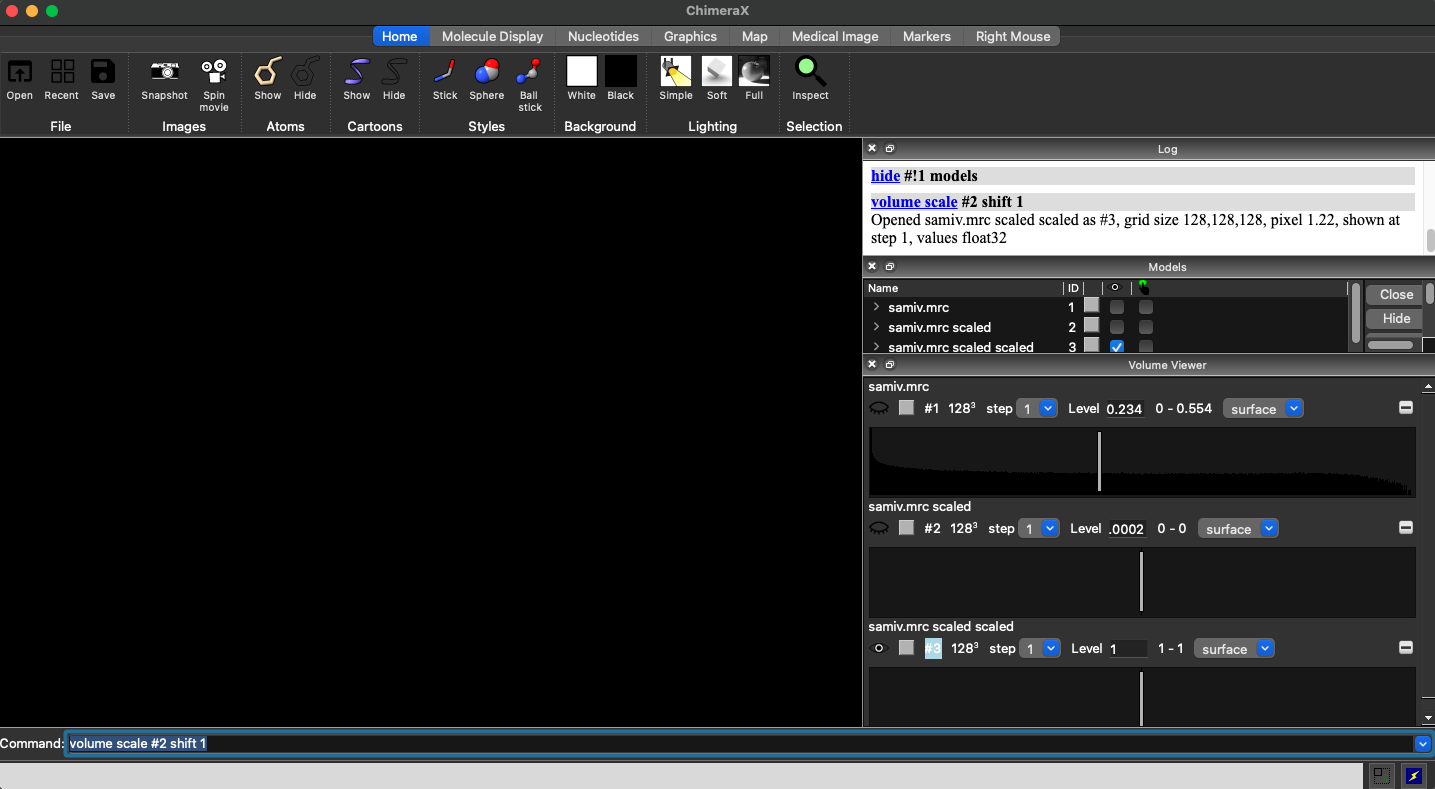Close the Models panel with its x icon

pos(871,266)
